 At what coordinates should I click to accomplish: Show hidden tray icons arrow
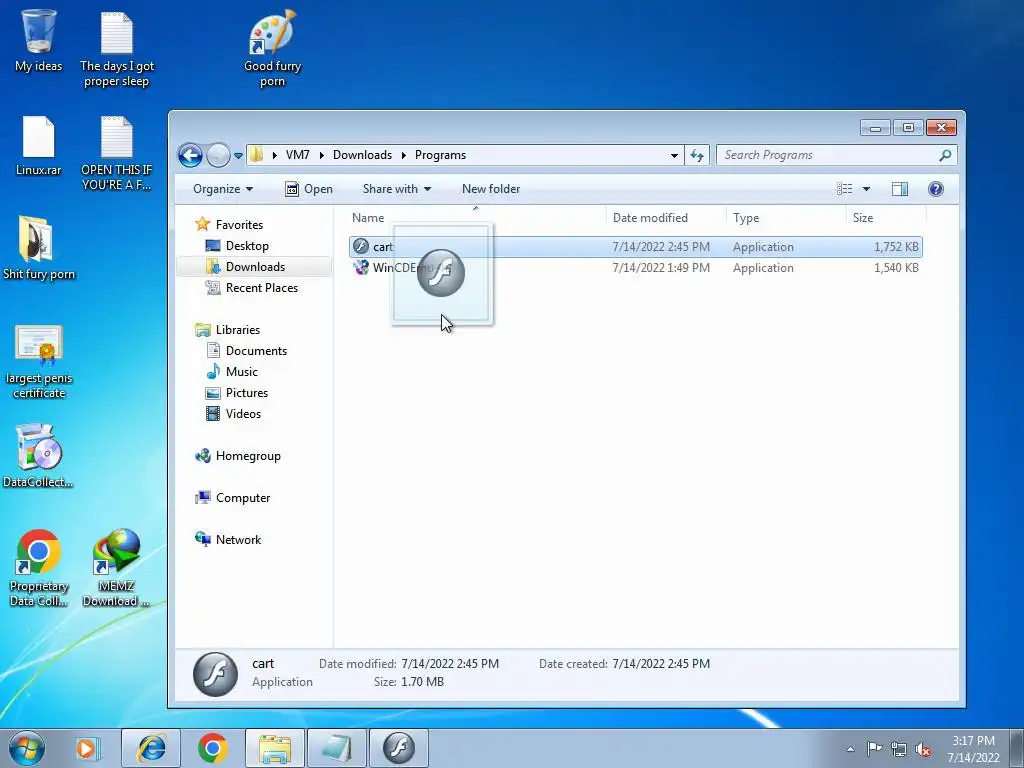tap(850, 749)
